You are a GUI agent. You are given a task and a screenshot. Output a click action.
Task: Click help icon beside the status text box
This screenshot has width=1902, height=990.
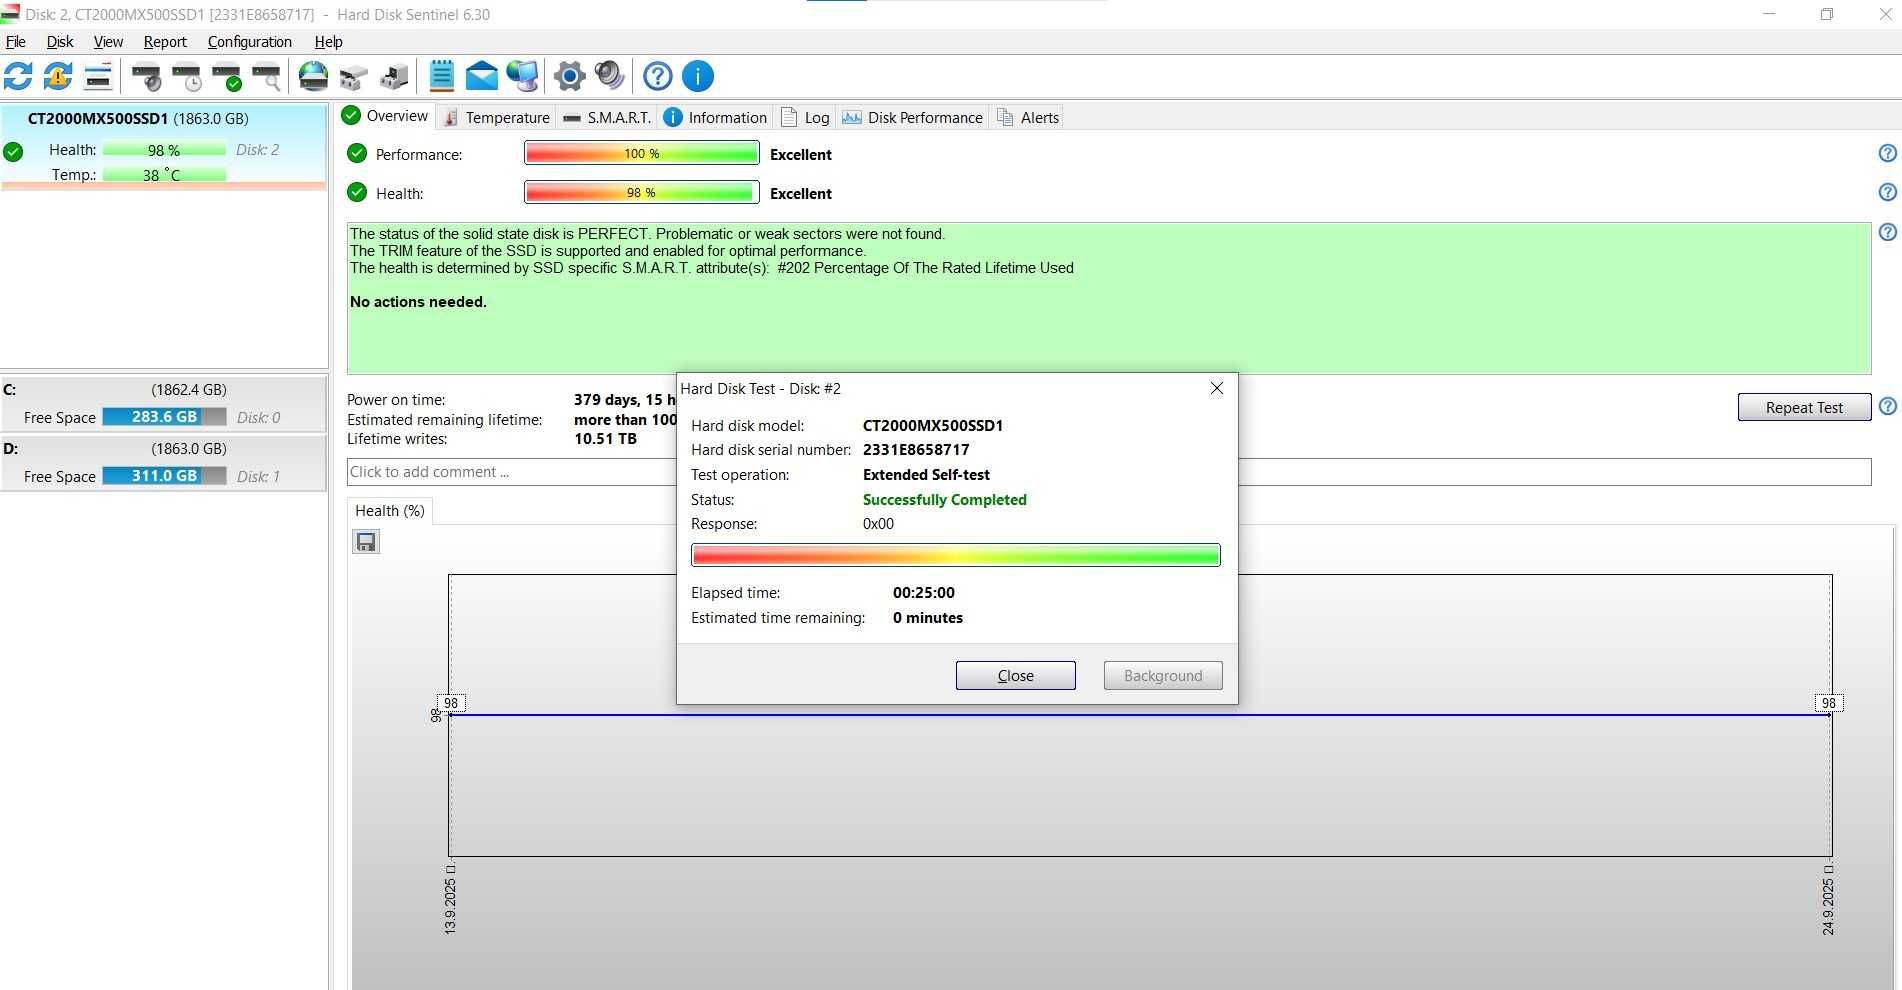point(1887,232)
